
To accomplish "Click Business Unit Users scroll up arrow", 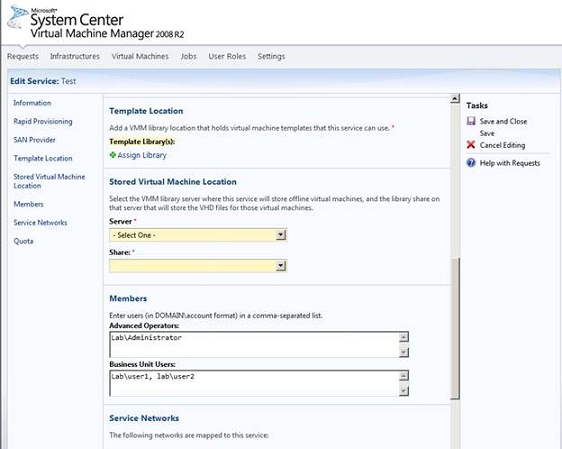I will (404, 376).
